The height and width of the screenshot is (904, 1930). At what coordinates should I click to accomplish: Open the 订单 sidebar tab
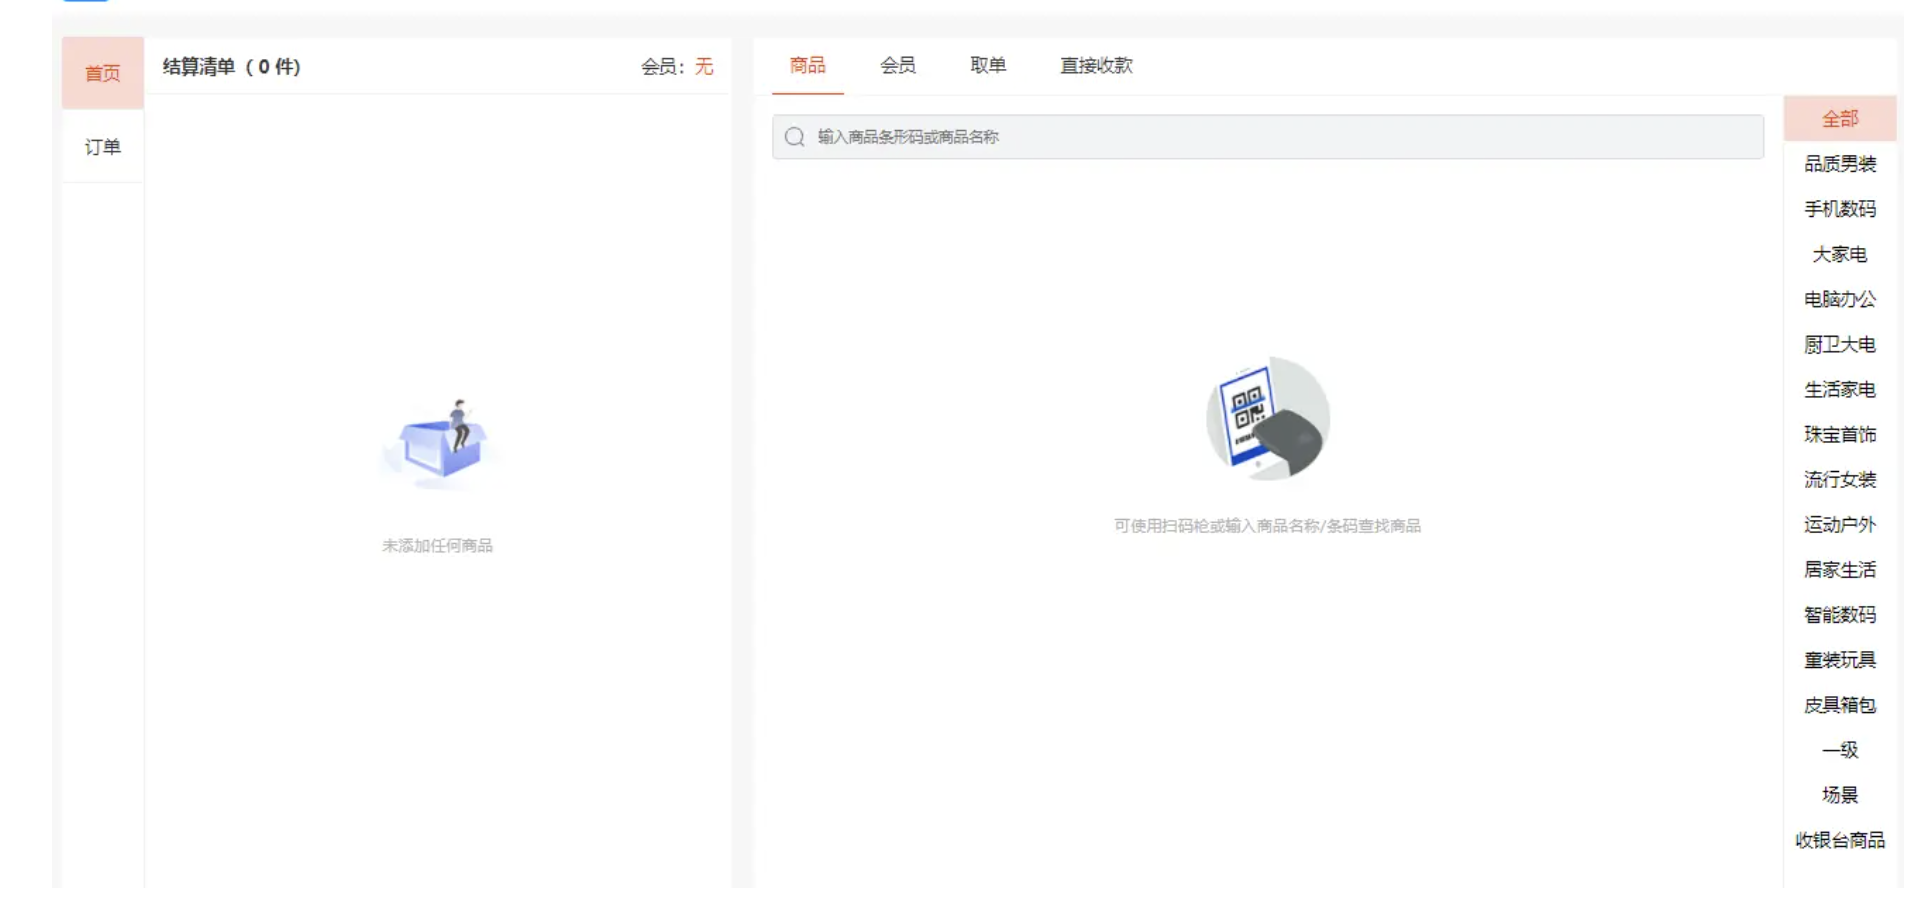(103, 147)
